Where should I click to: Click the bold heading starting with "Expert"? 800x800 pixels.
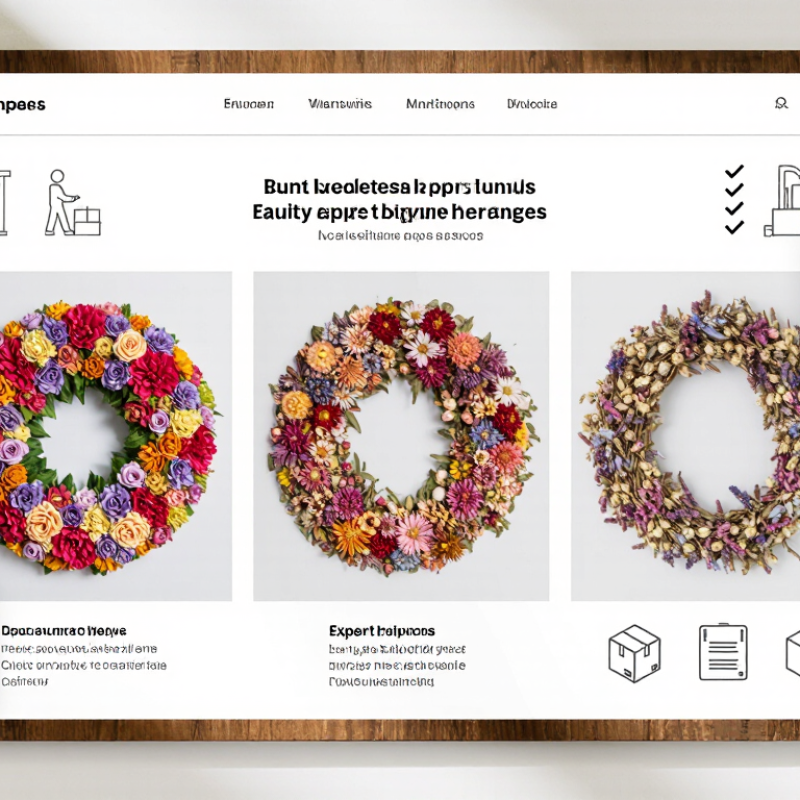coord(382,631)
